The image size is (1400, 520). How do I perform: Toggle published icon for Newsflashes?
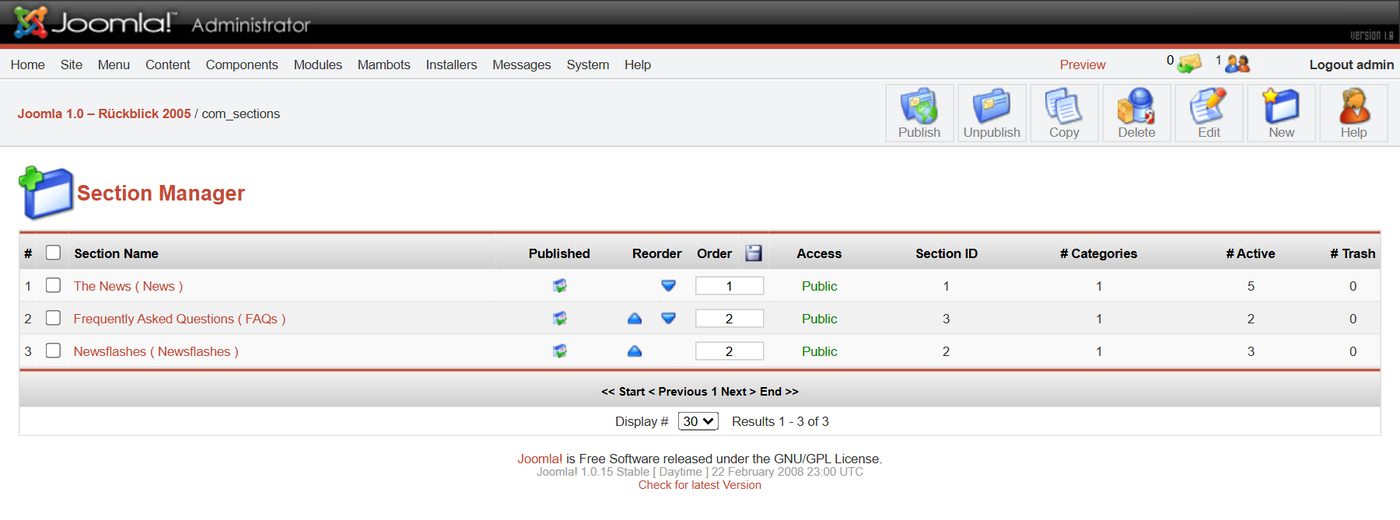(560, 351)
